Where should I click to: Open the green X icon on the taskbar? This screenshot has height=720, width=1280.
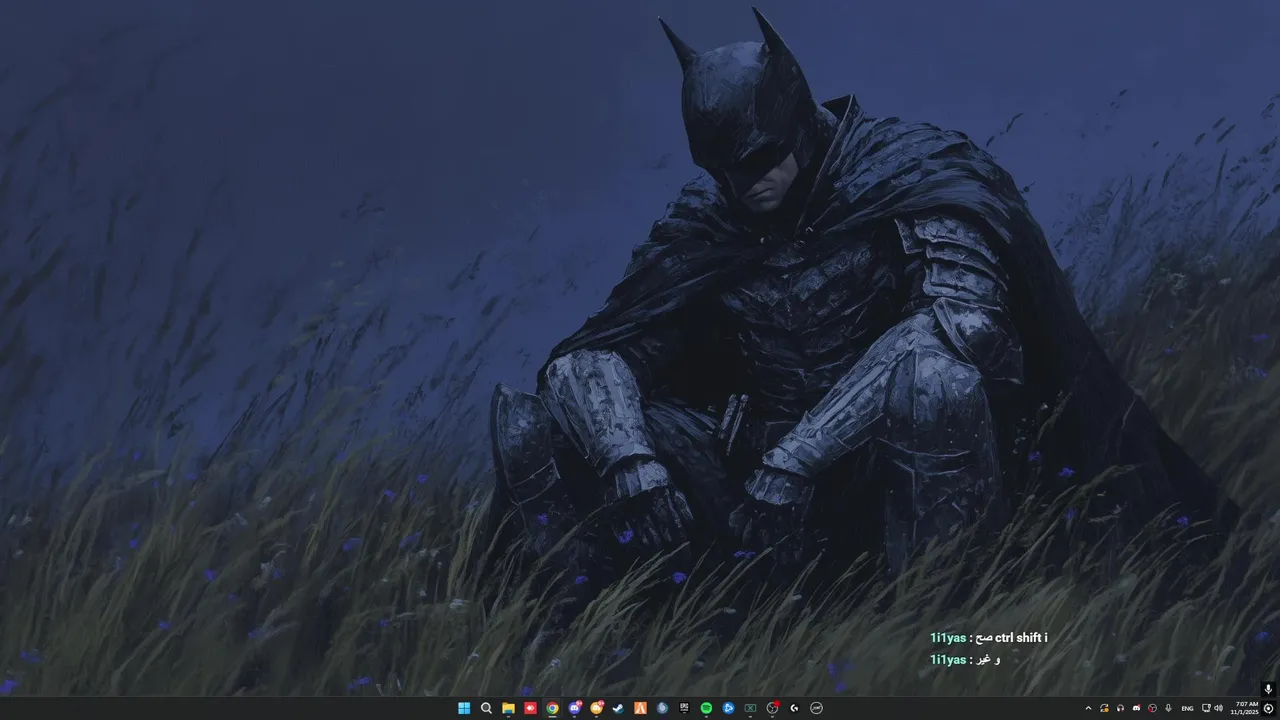pos(750,708)
